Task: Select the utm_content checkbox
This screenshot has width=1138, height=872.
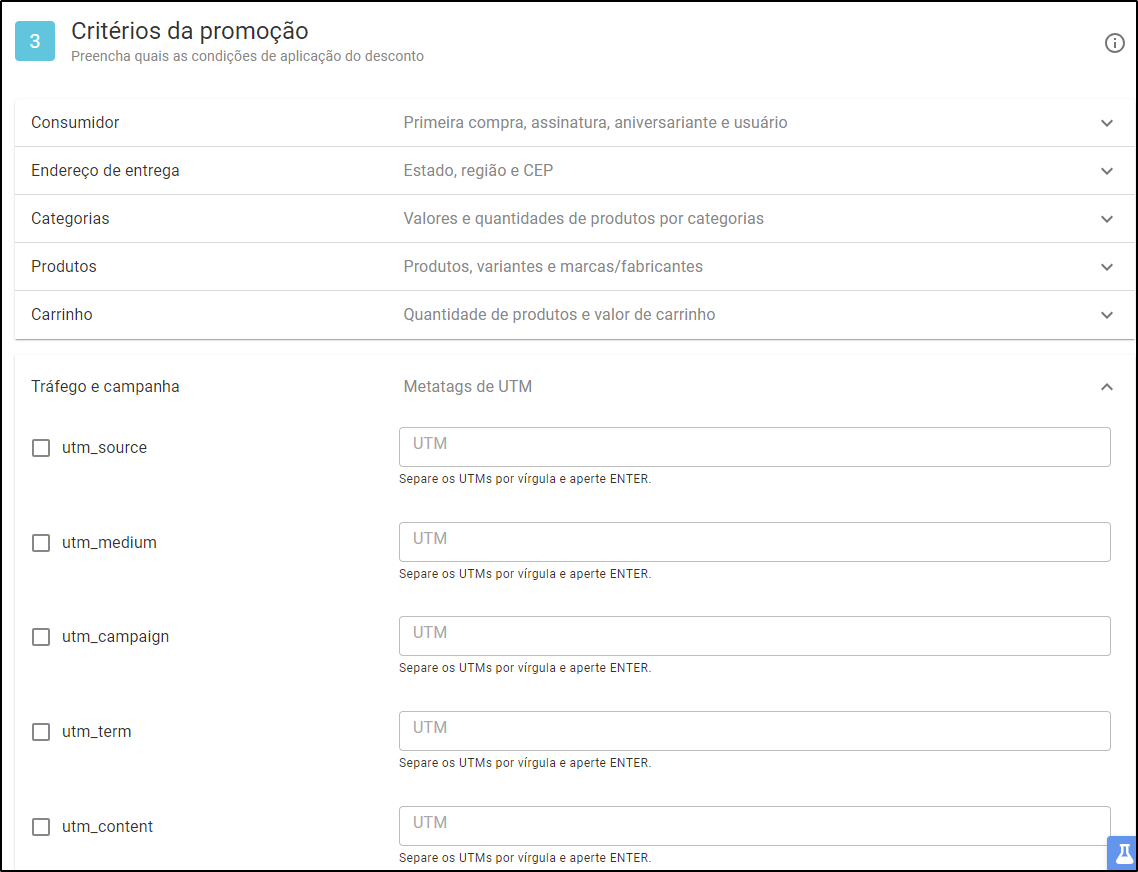Action: tap(41, 826)
